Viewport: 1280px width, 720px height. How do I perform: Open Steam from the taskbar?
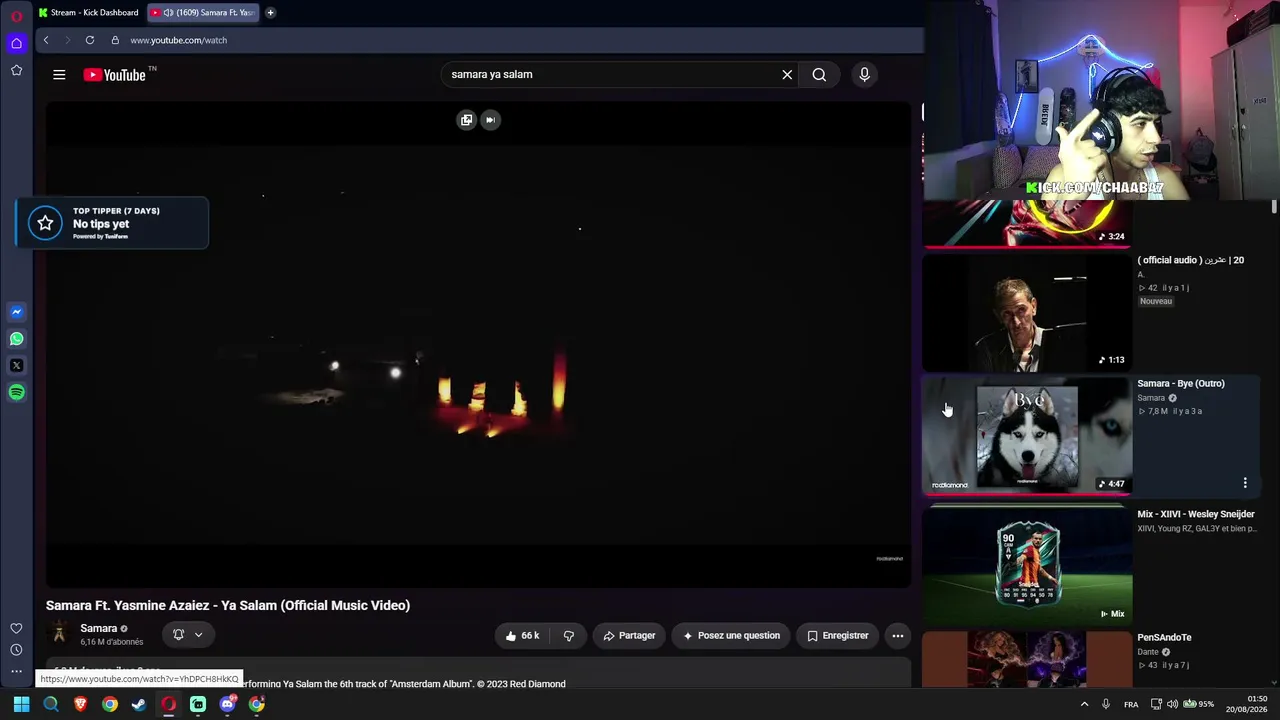(139, 704)
